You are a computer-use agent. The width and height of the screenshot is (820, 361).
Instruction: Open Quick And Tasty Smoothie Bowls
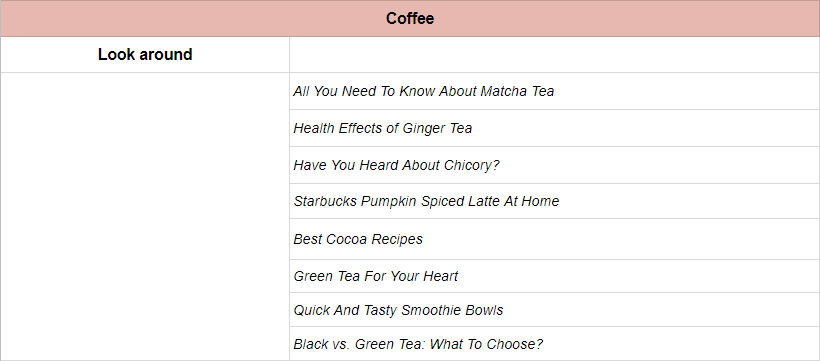click(398, 310)
